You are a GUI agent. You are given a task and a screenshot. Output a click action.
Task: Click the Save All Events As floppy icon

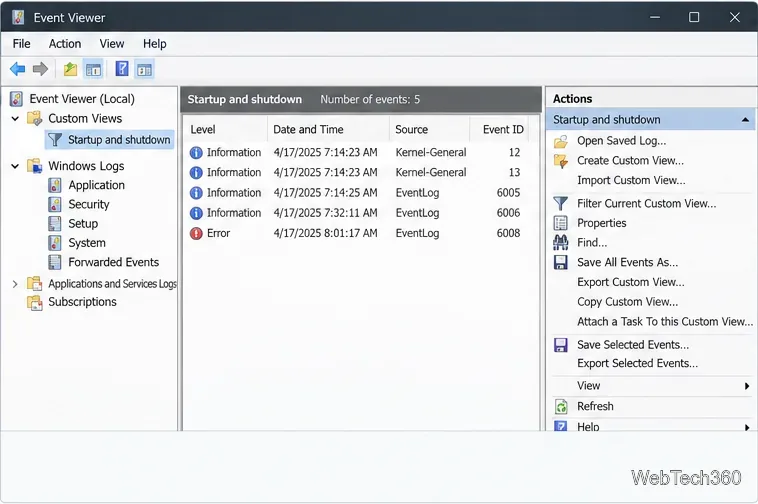[561, 262]
